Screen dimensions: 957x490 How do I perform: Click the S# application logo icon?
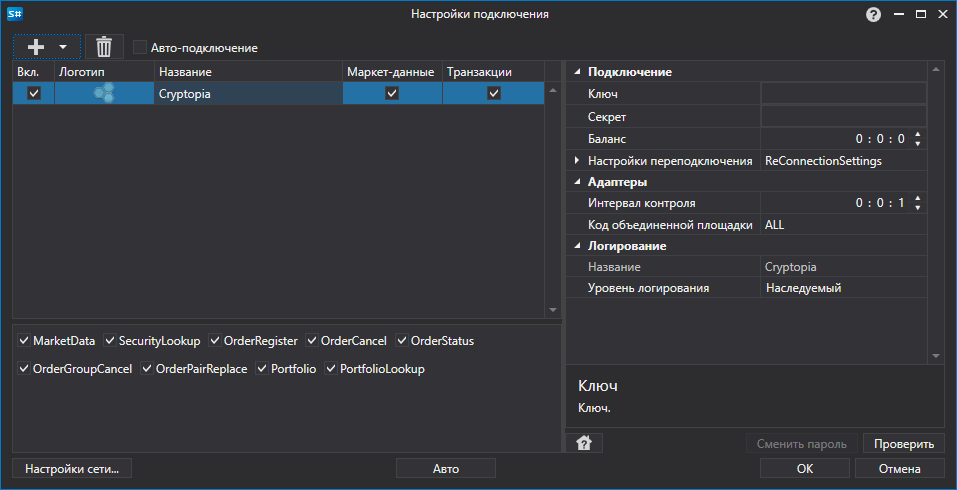[x=14, y=14]
